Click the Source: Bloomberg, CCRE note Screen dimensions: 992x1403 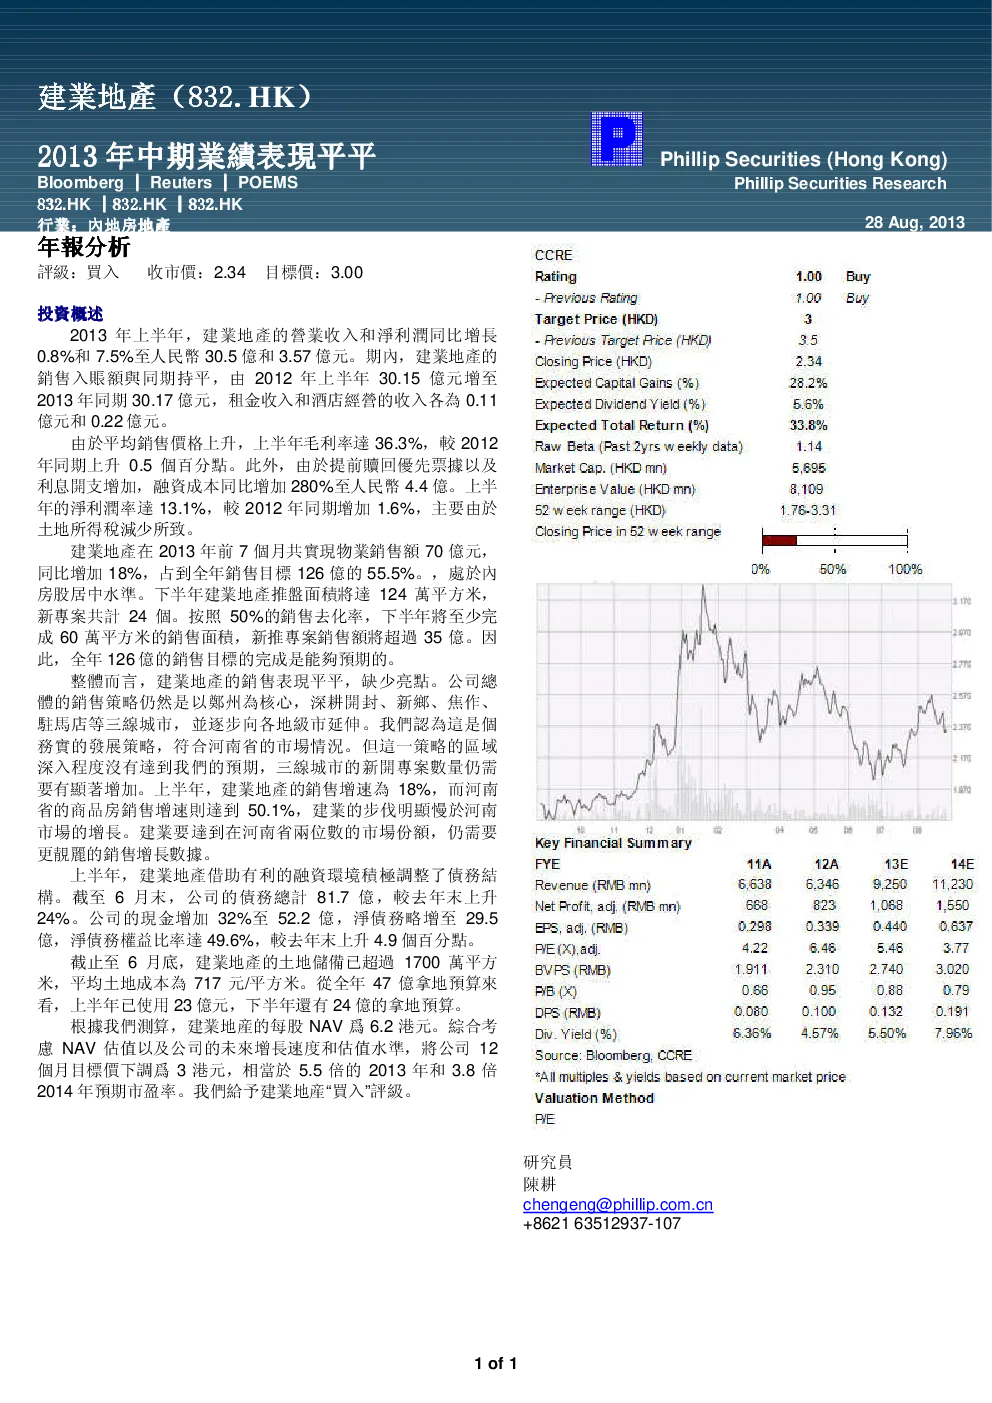point(613,1055)
